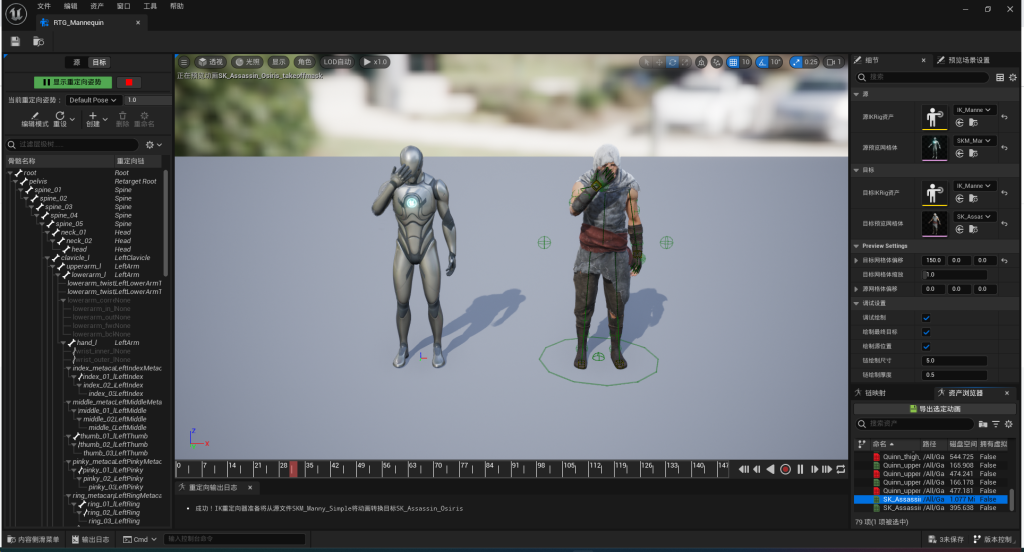Open the 内容侧滑菜单 content drawer

tap(33, 540)
